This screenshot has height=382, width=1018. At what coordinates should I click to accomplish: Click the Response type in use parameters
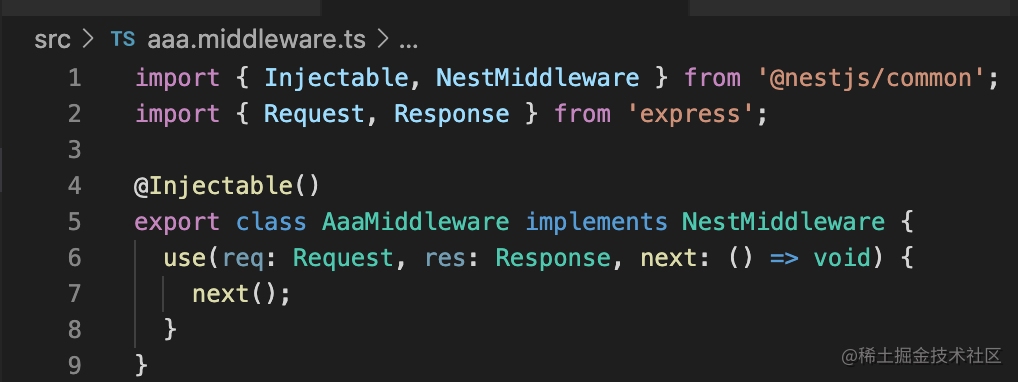pos(552,258)
